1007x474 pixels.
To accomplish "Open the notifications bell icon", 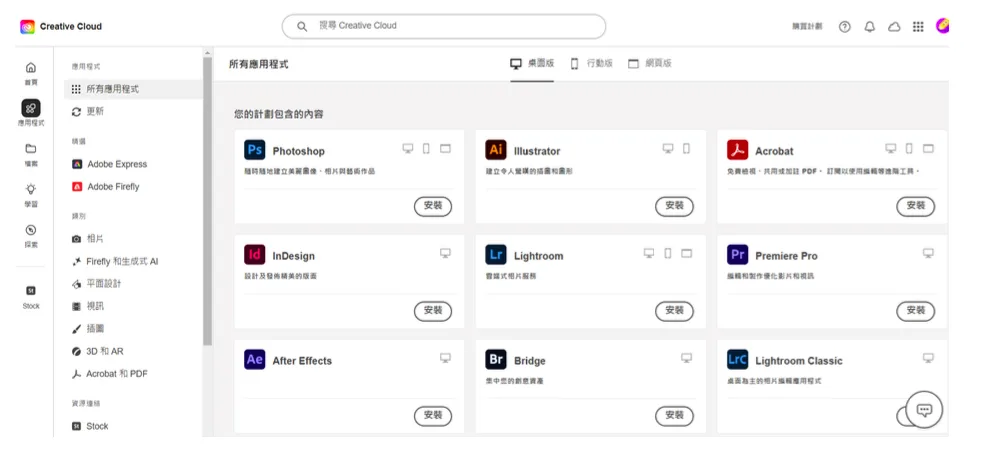I will [870, 26].
